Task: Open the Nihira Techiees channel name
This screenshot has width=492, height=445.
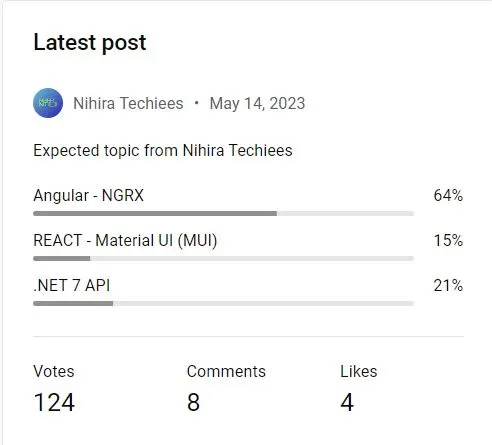Action: (128, 103)
